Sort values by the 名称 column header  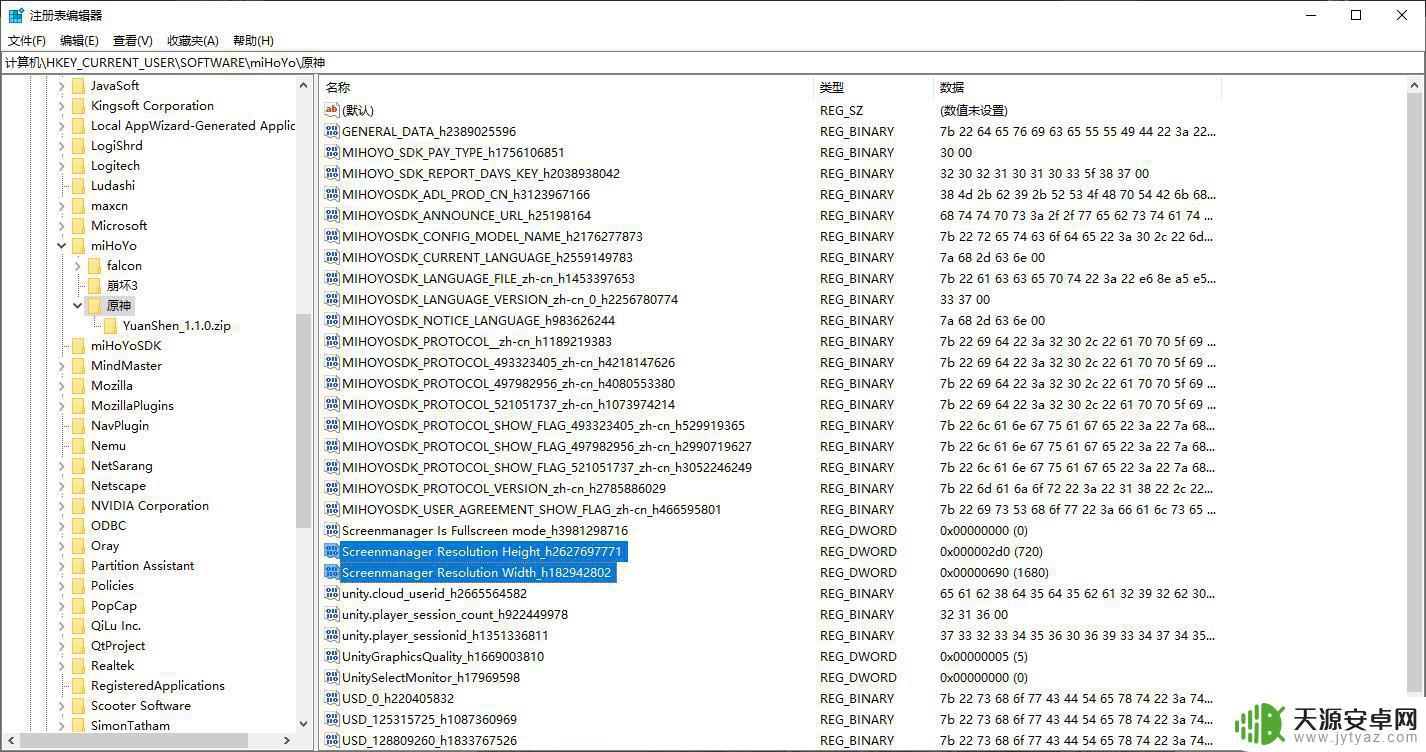coord(567,87)
